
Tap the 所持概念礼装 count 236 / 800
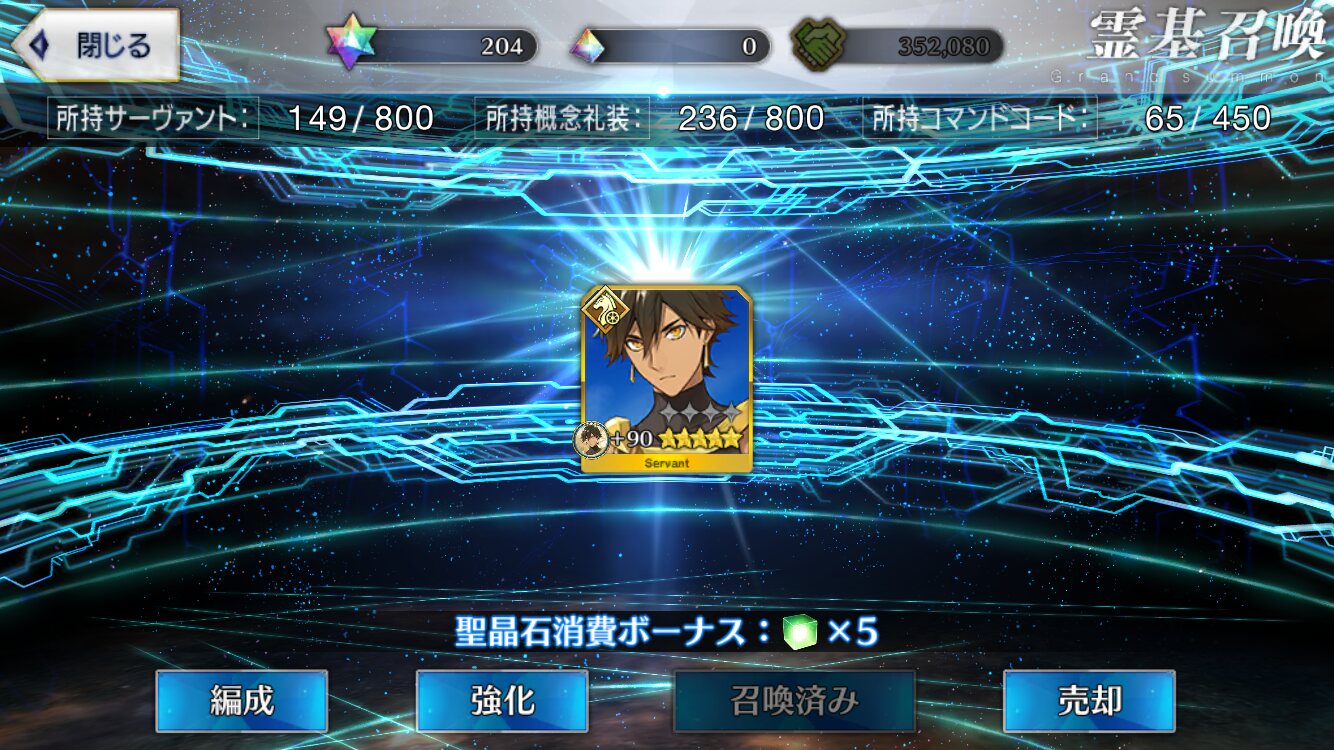751,119
